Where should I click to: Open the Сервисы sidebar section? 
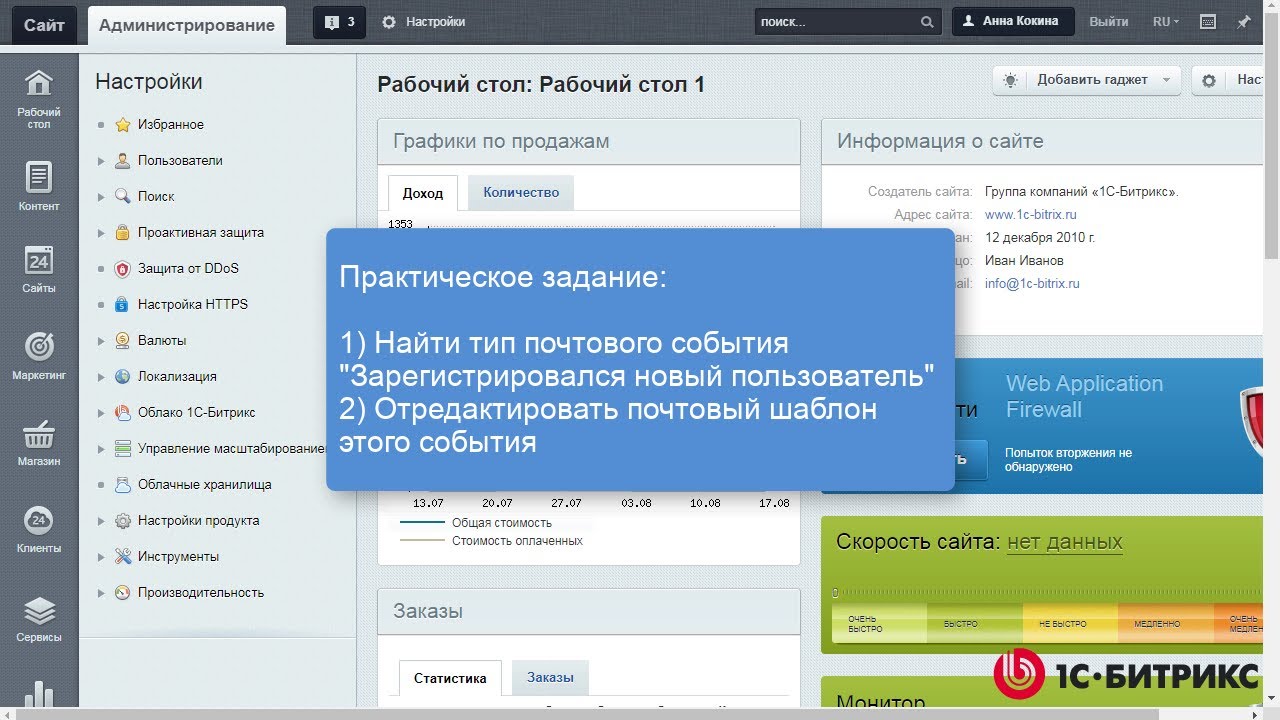[x=39, y=618]
